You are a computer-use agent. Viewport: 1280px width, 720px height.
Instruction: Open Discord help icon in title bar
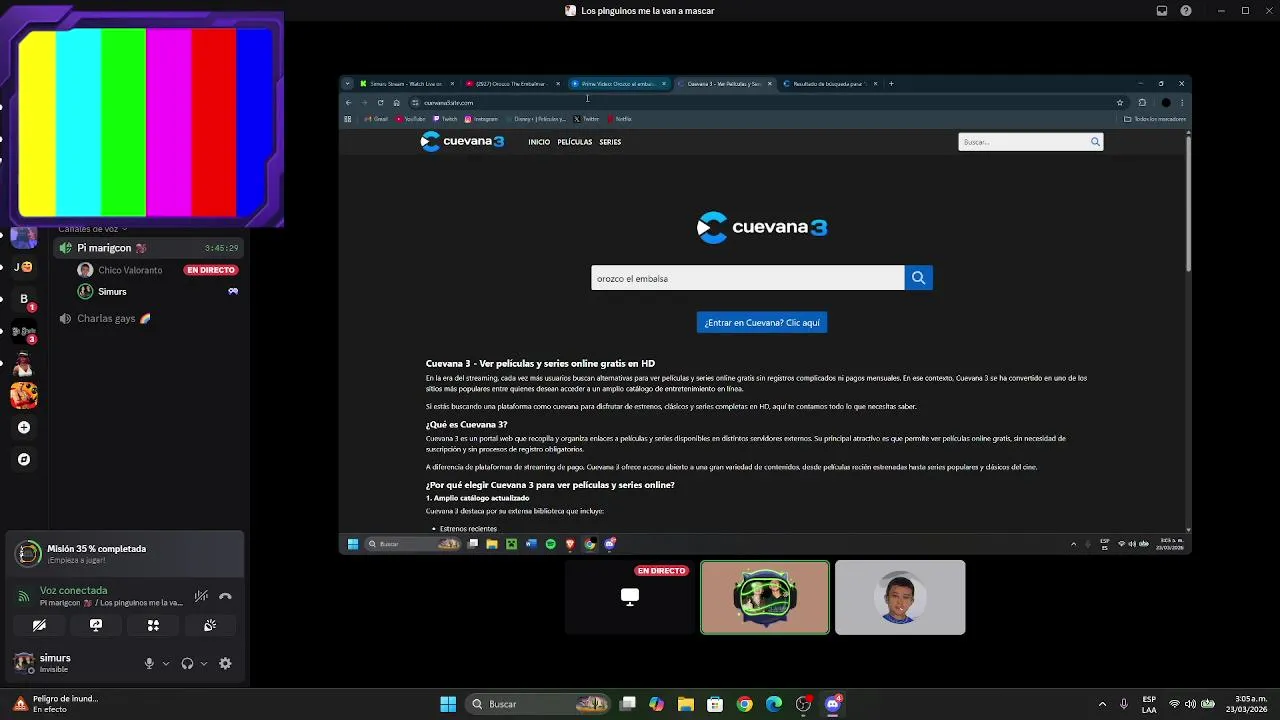point(1186,11)
